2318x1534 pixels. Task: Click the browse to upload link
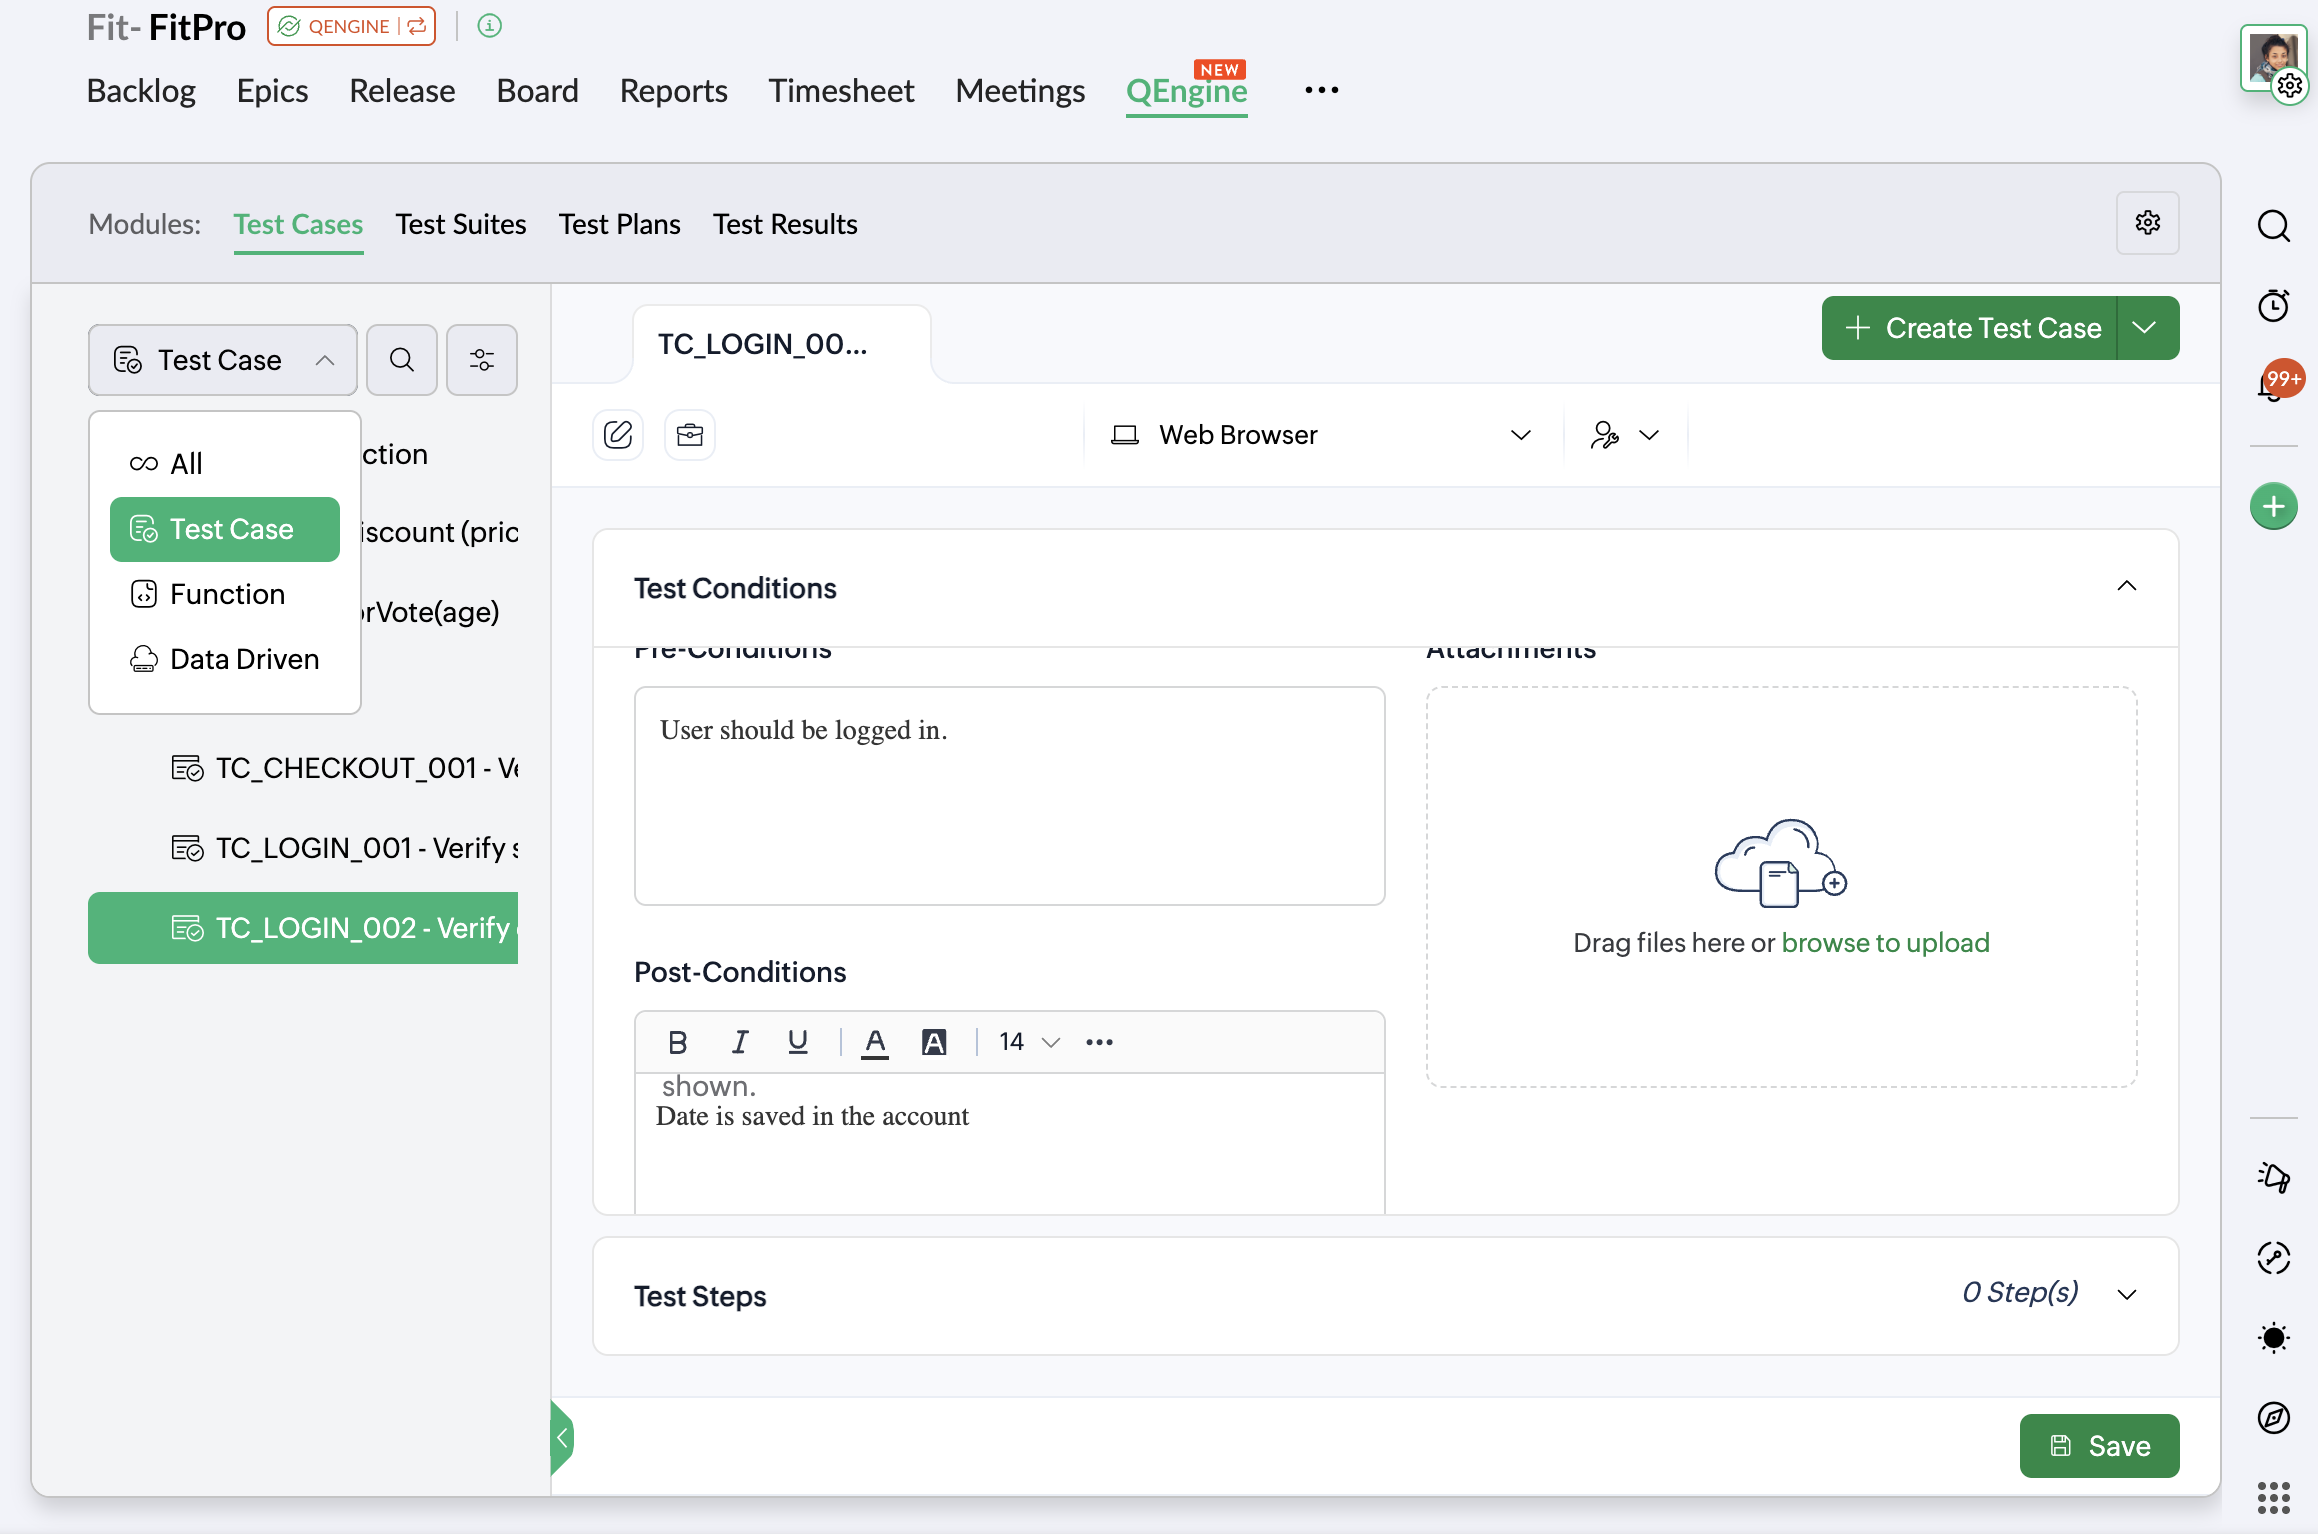(x=1885, y=943)
